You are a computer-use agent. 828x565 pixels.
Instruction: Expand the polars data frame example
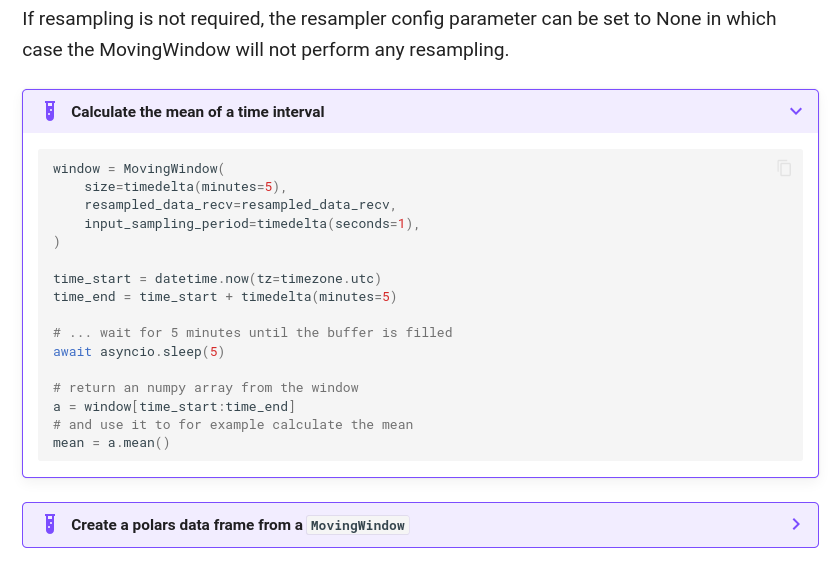pos(796,524)
